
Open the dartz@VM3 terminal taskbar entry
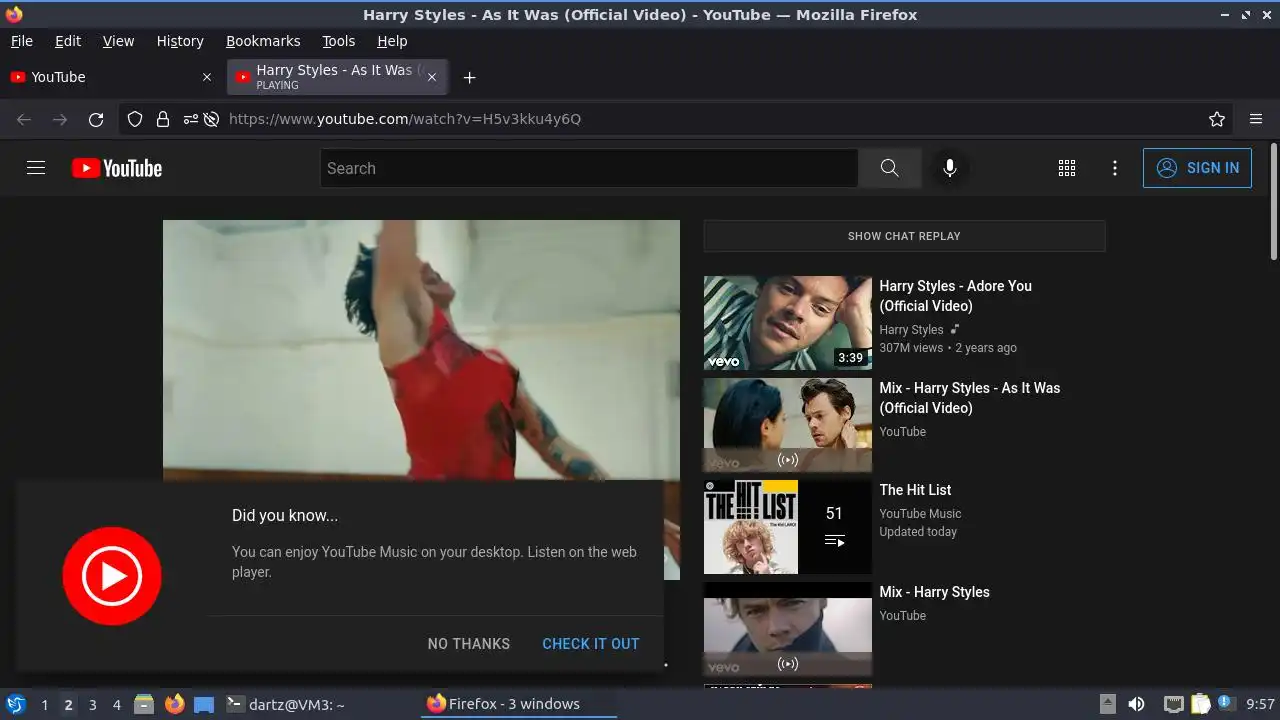coord(286,704)
